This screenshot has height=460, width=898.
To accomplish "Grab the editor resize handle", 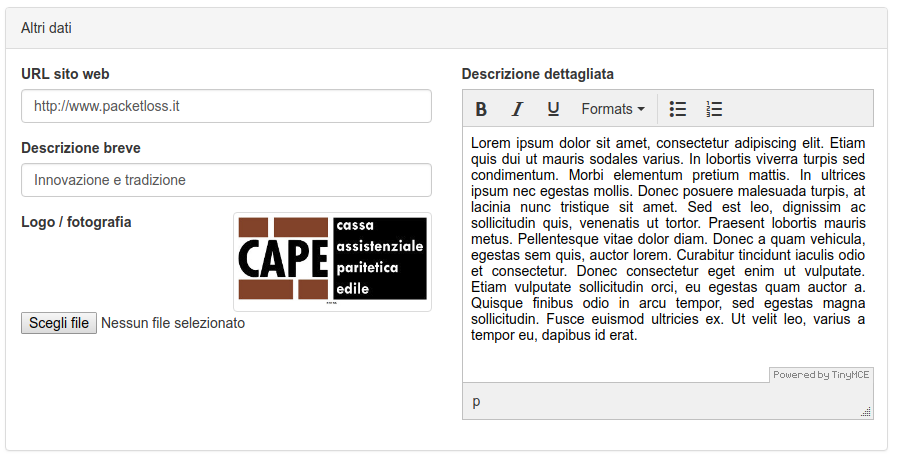I will click(867, 411).
